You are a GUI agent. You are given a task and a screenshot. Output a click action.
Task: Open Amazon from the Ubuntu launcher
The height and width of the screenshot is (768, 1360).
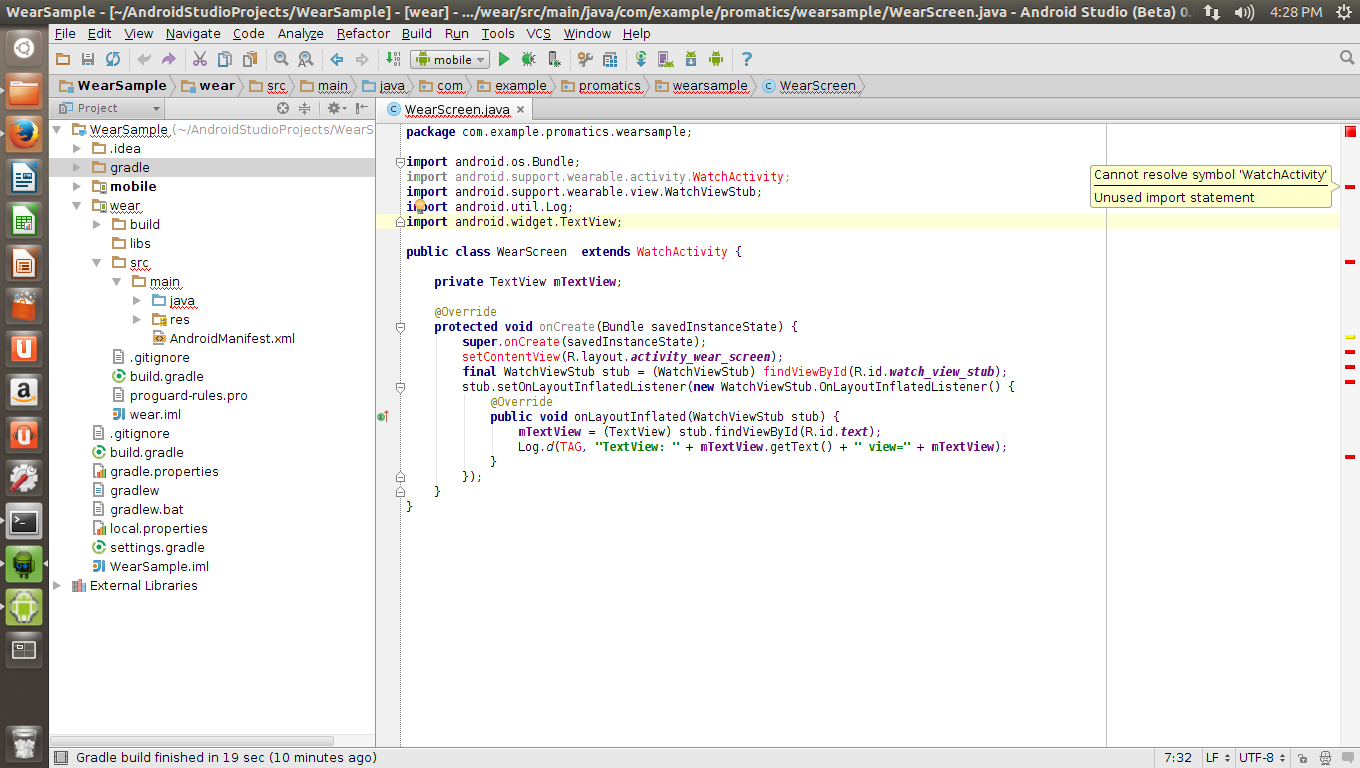click(24, 391)
